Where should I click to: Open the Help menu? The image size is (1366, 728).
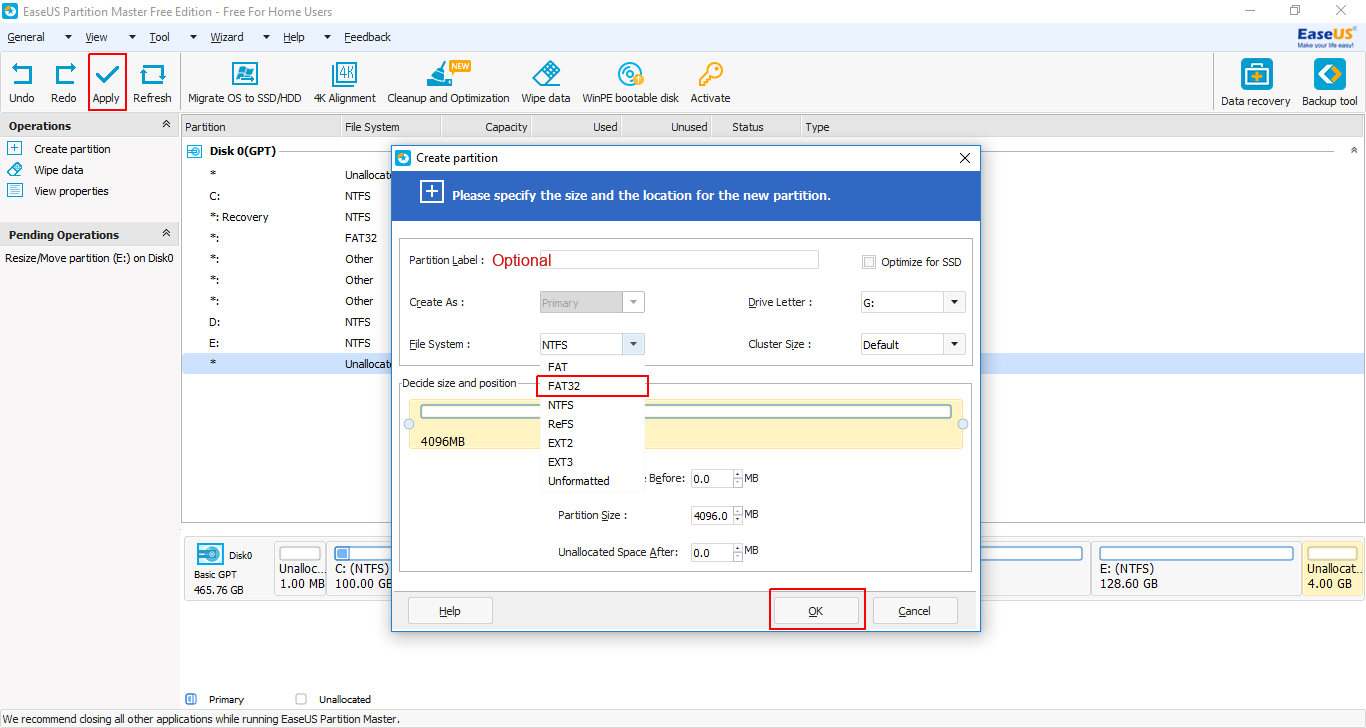click(x=294, y=37)
